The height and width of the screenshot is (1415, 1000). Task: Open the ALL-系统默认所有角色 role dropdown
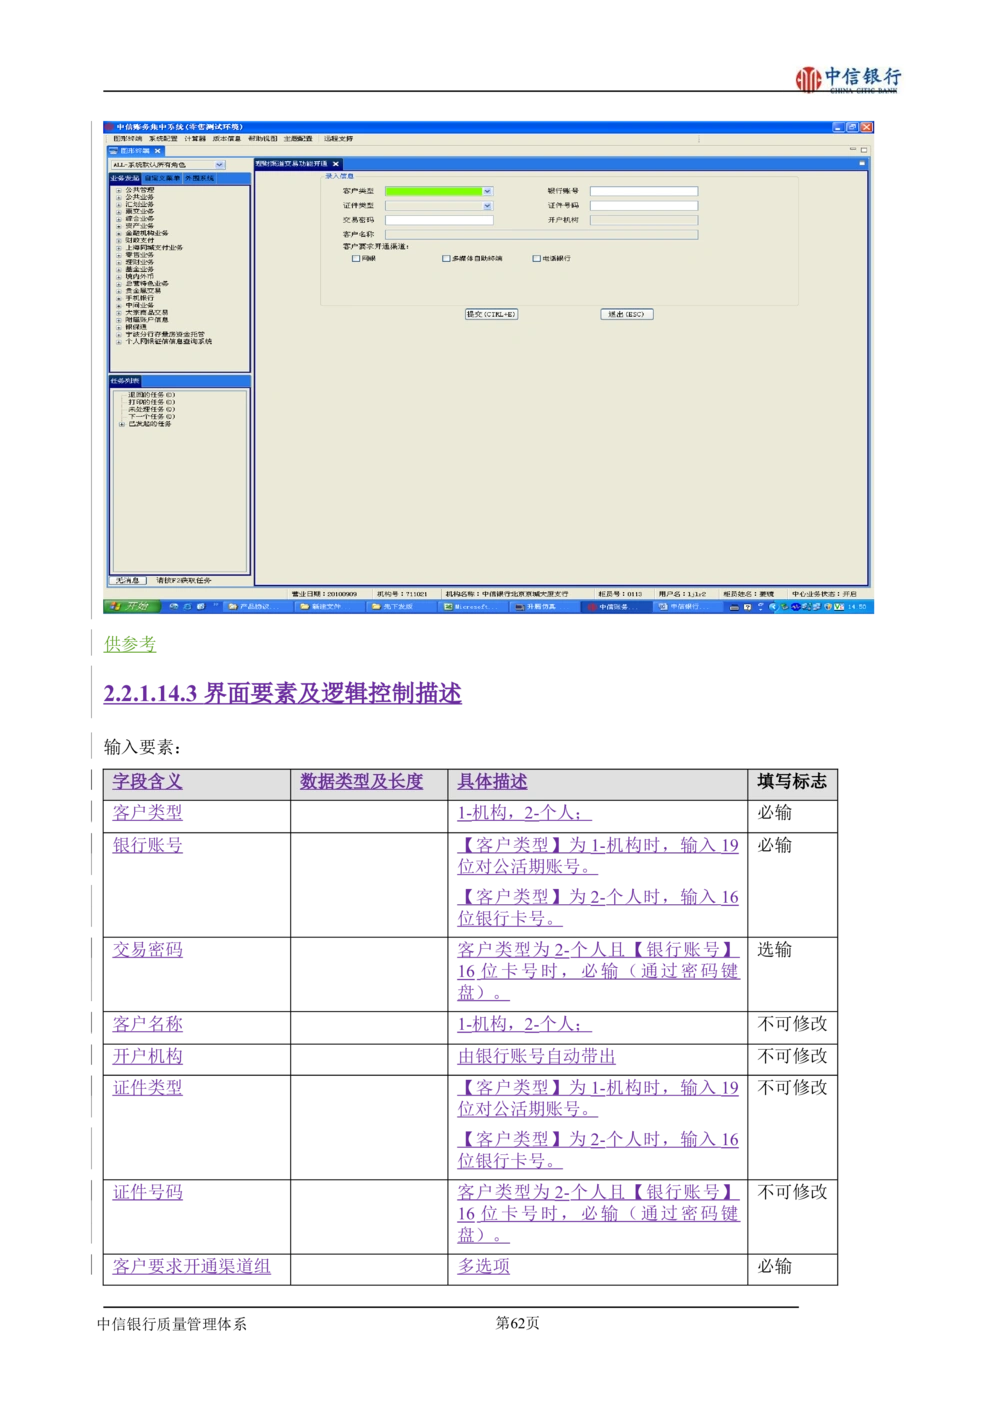pos(219,165)
